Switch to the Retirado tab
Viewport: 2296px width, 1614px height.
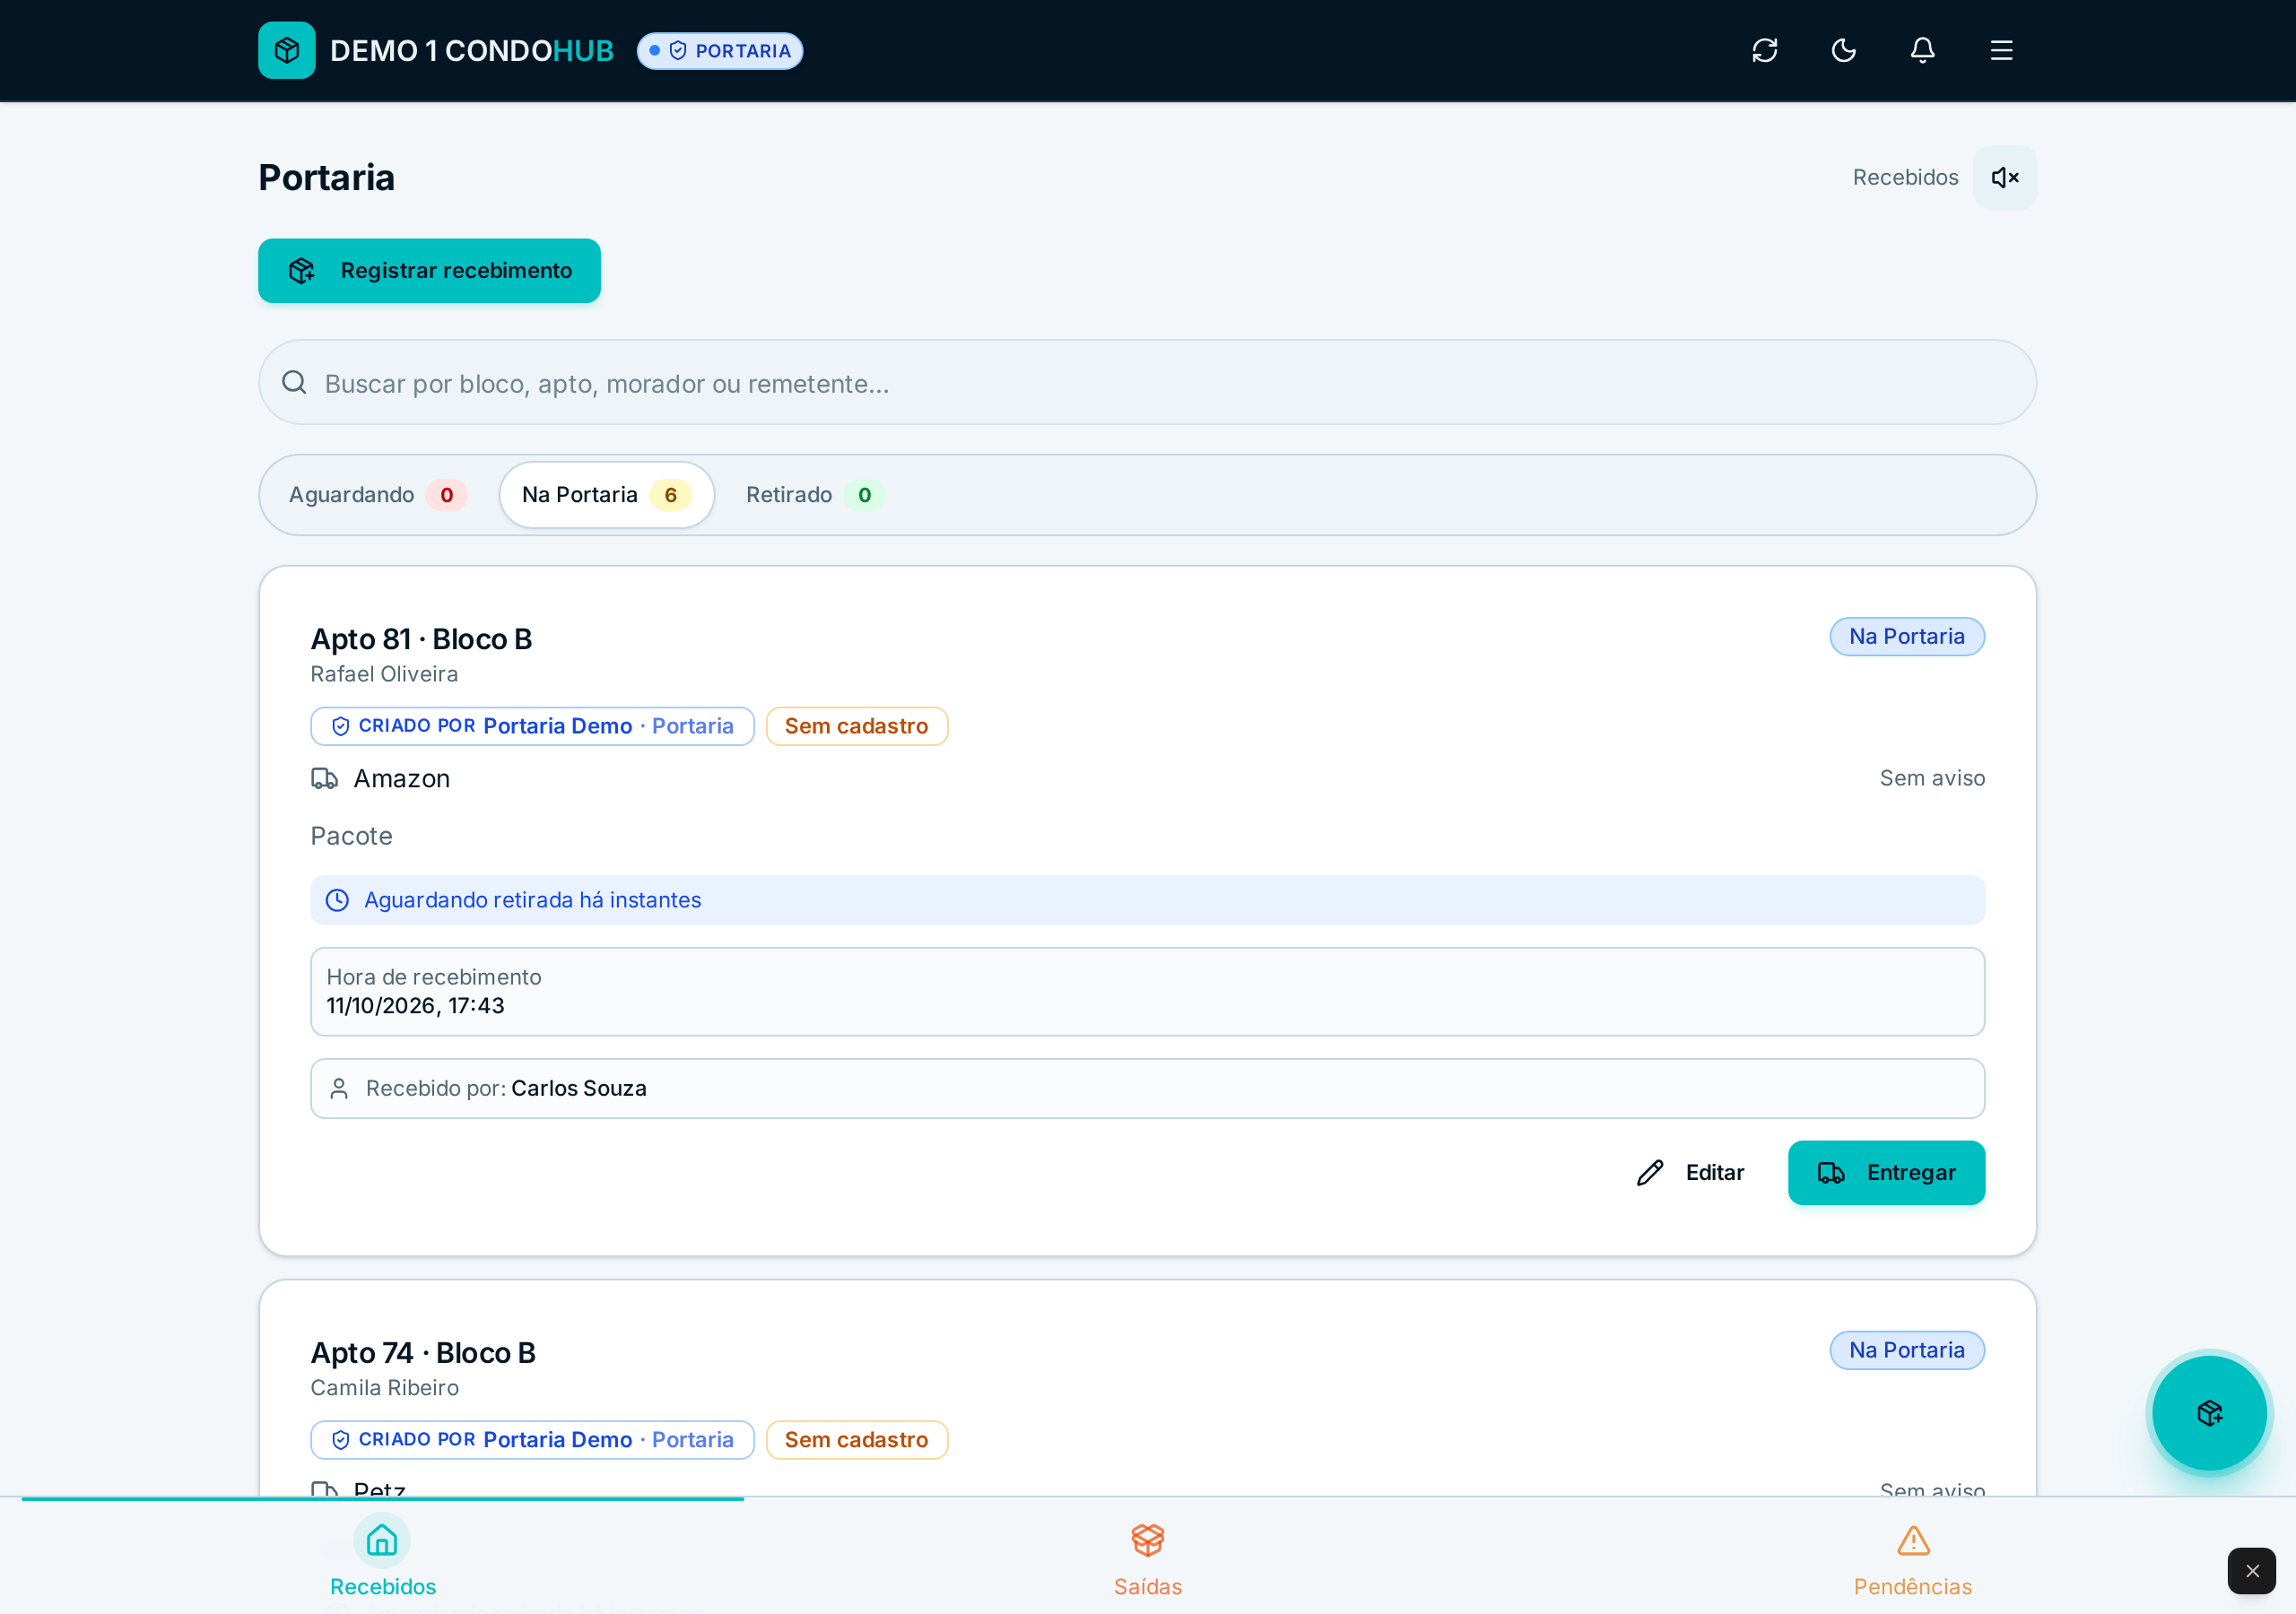(814, 495)
